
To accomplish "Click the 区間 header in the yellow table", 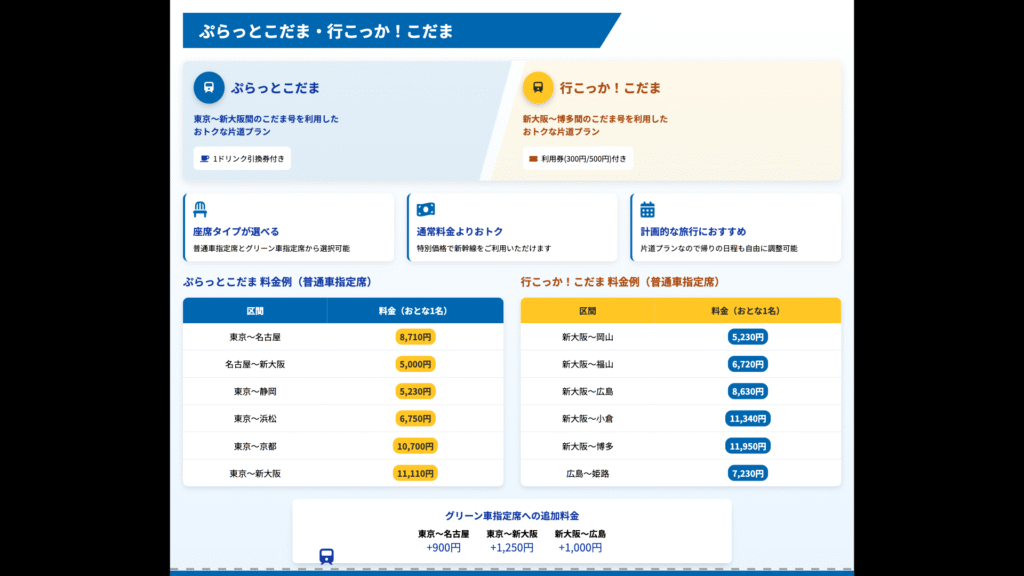I will (x=587, y=311).
